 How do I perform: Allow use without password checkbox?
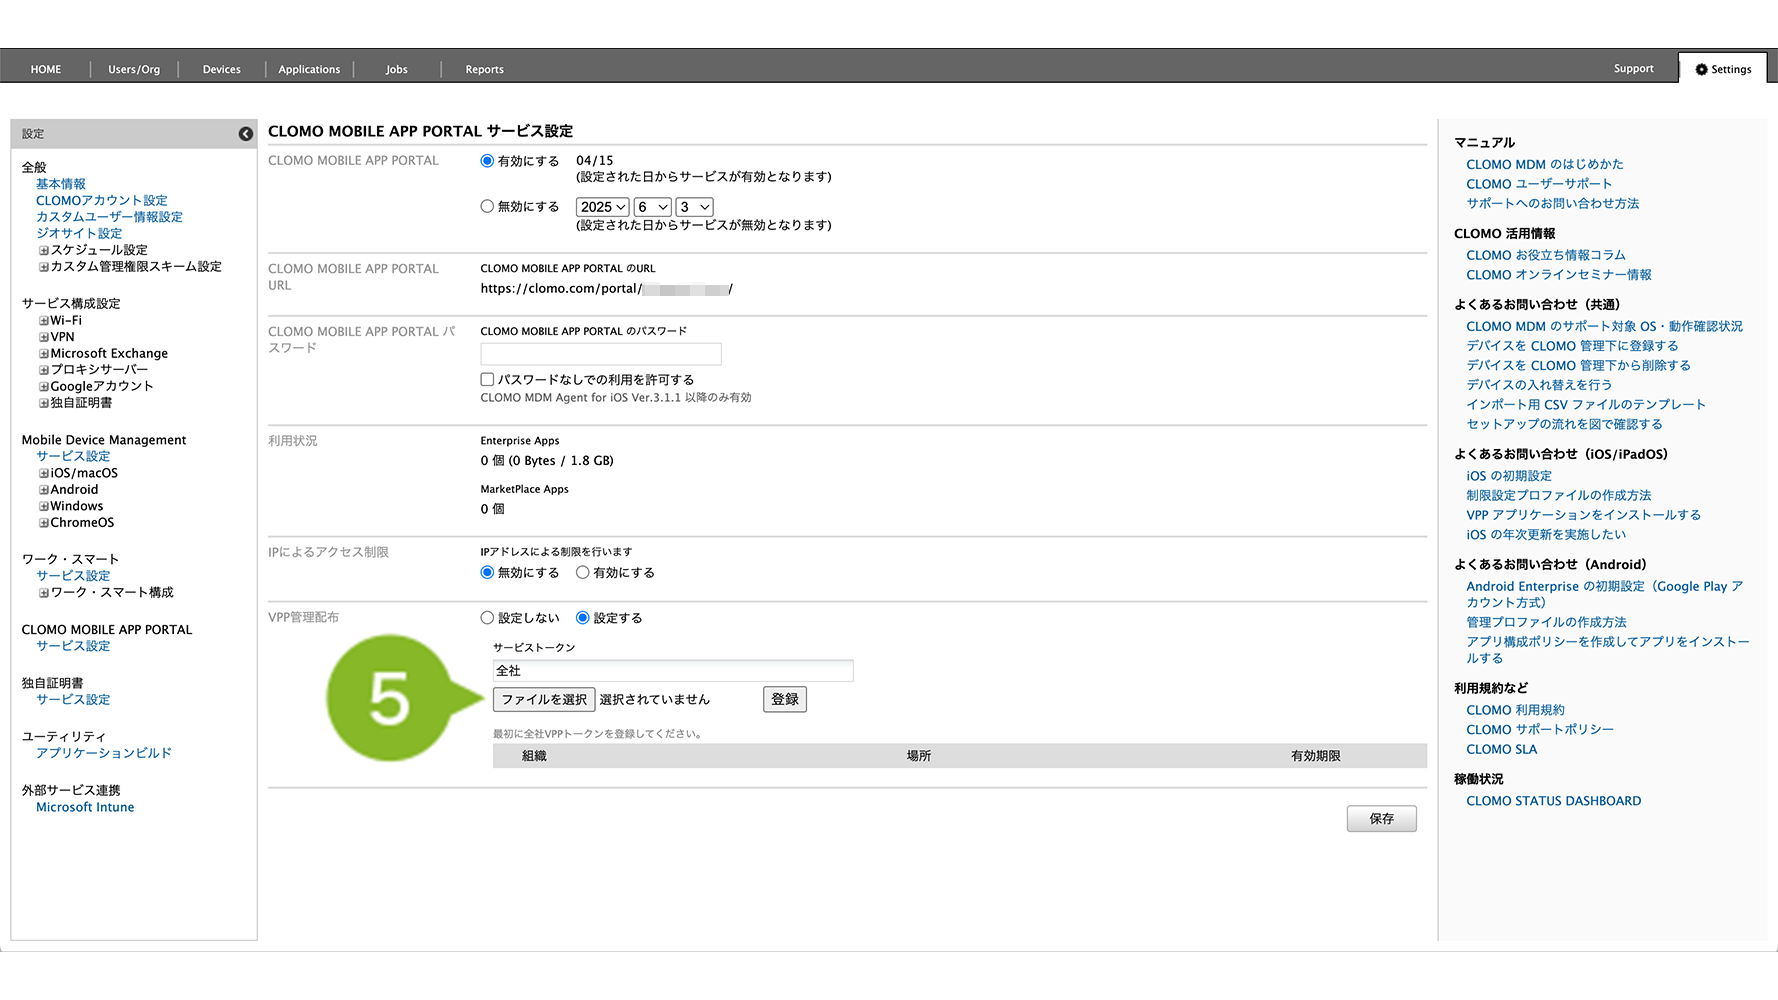487,379
